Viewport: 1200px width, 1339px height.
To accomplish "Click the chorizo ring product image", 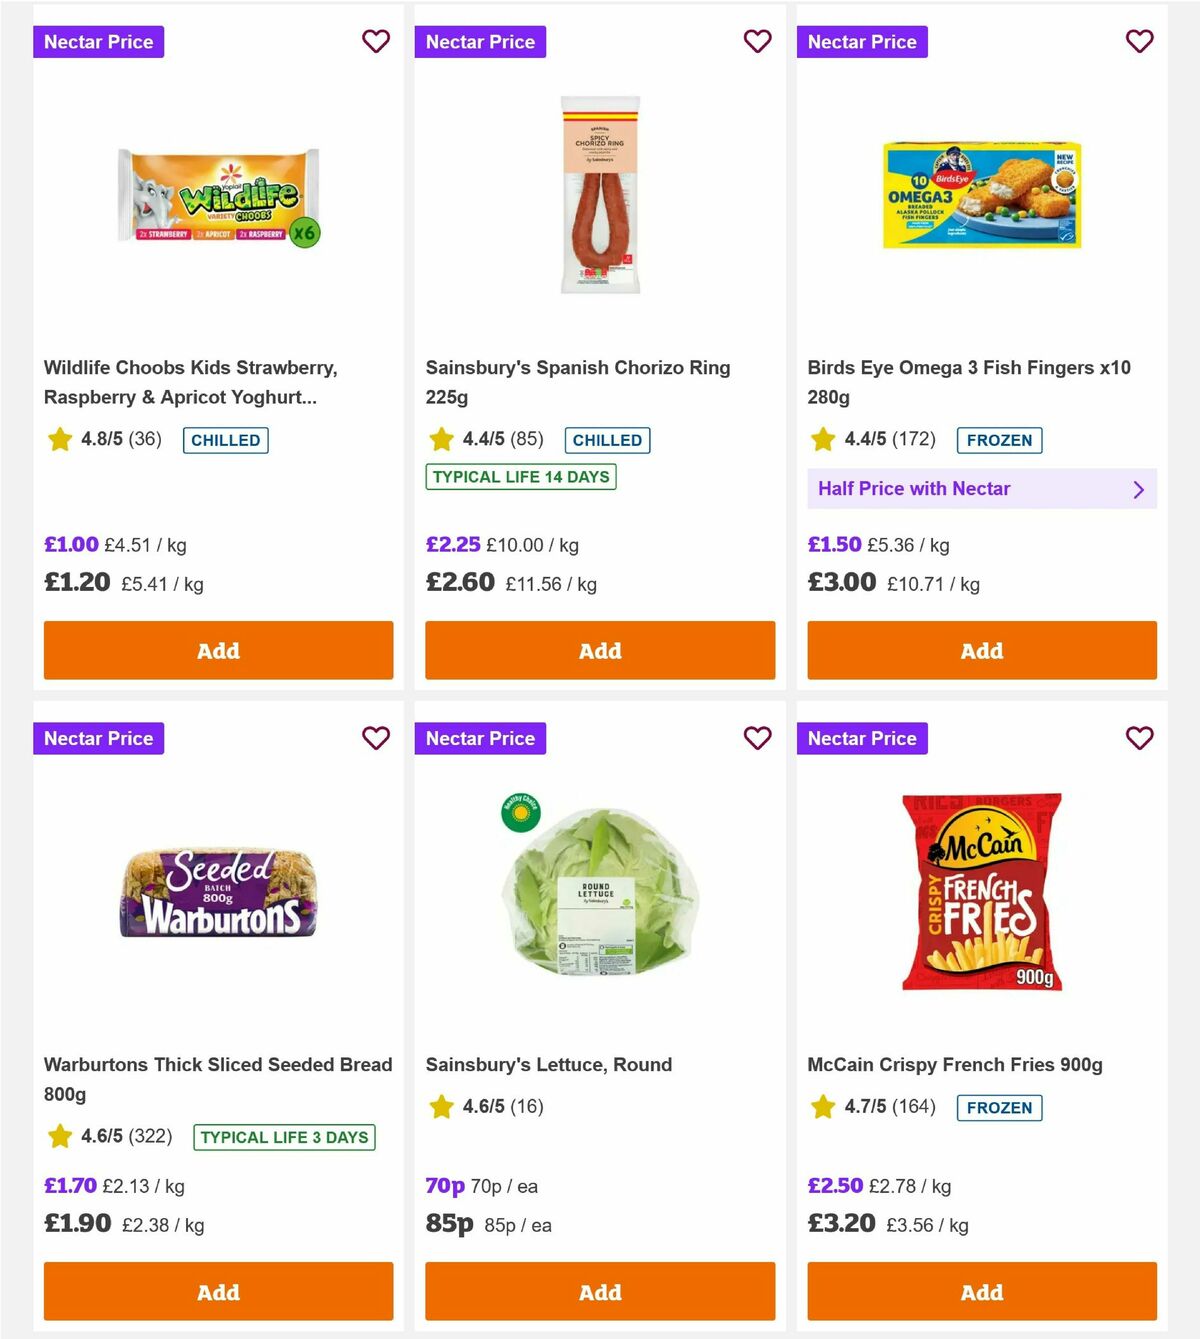I will click(x=600, y=195).
